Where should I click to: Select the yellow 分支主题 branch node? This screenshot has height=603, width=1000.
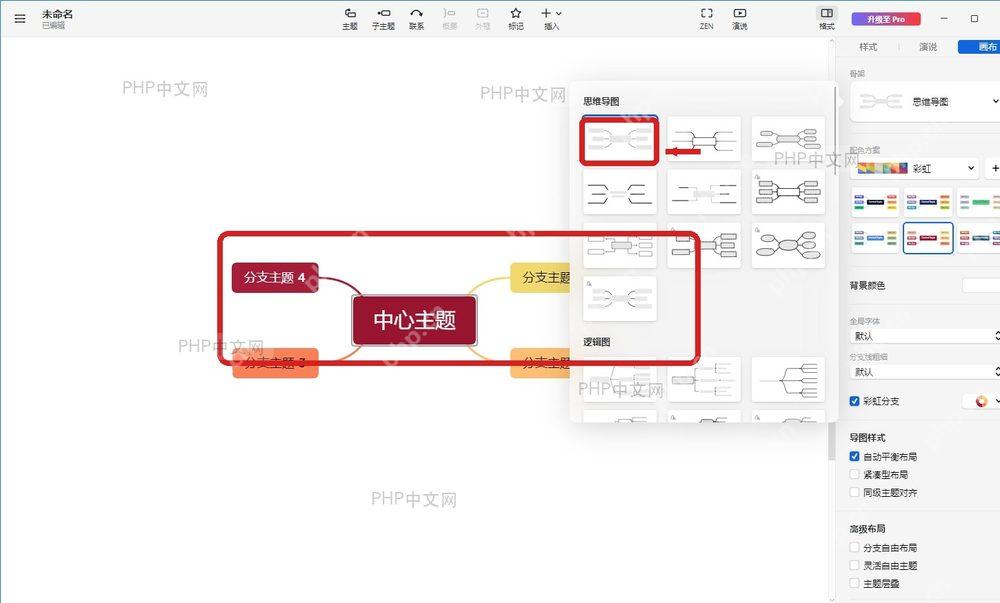coord(541,277)
